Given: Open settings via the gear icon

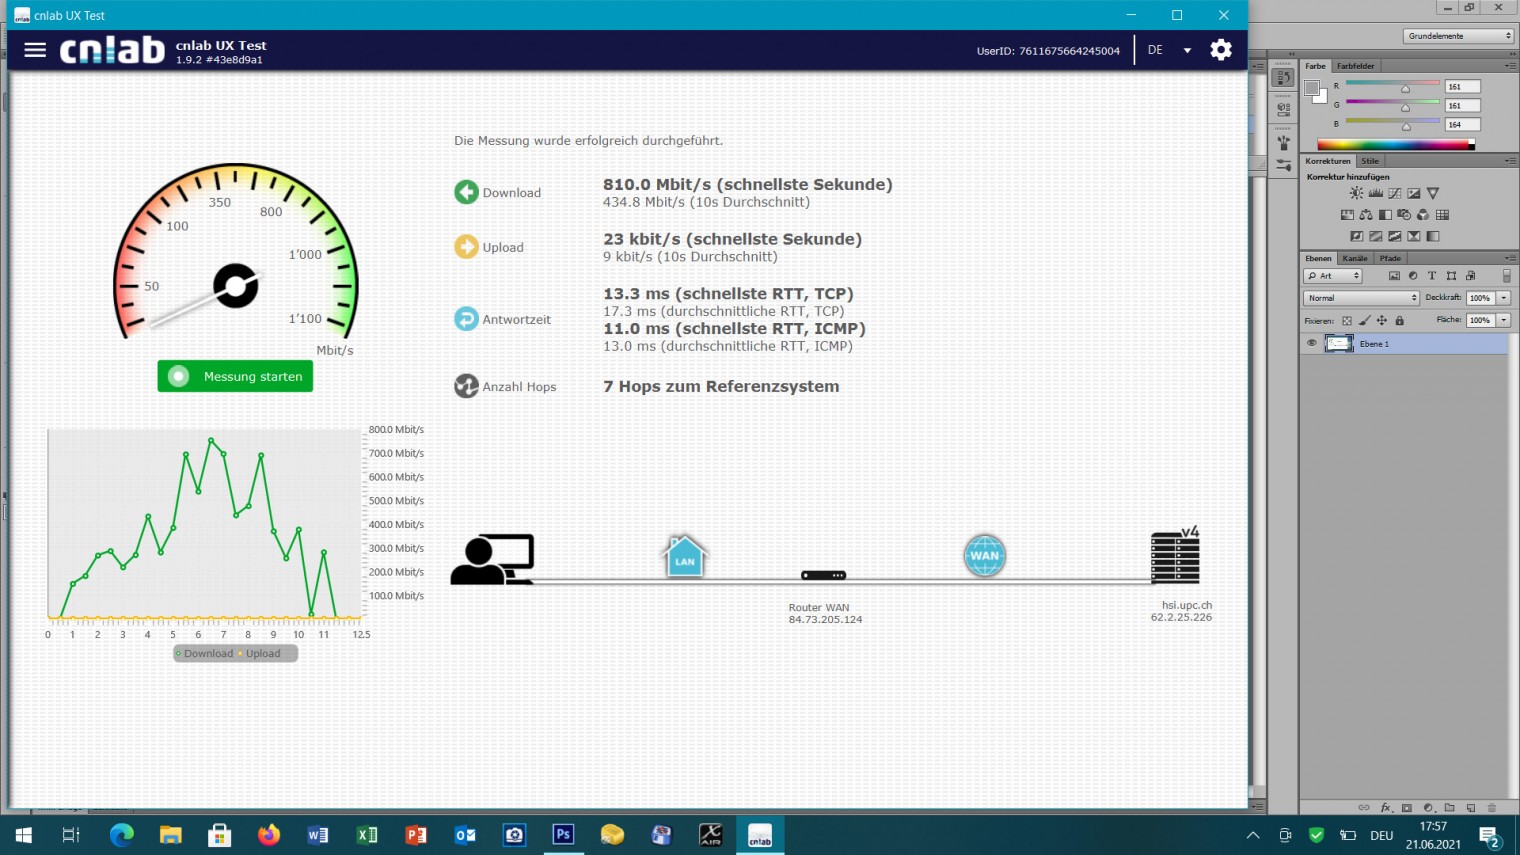Looking at the screenshot, I should pos(1220,50).
